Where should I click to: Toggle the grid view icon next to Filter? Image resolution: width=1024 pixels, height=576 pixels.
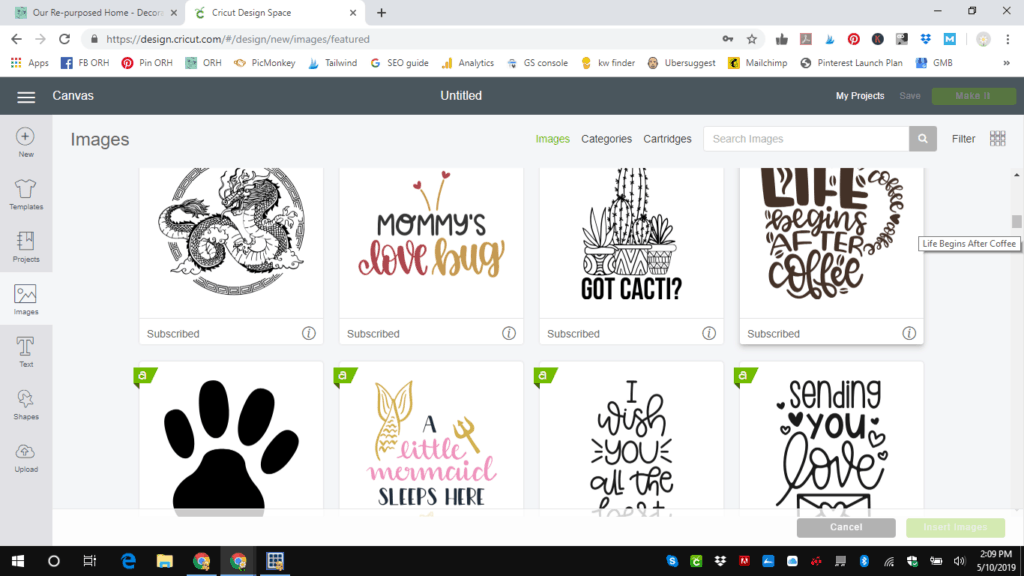click(997, 139)
